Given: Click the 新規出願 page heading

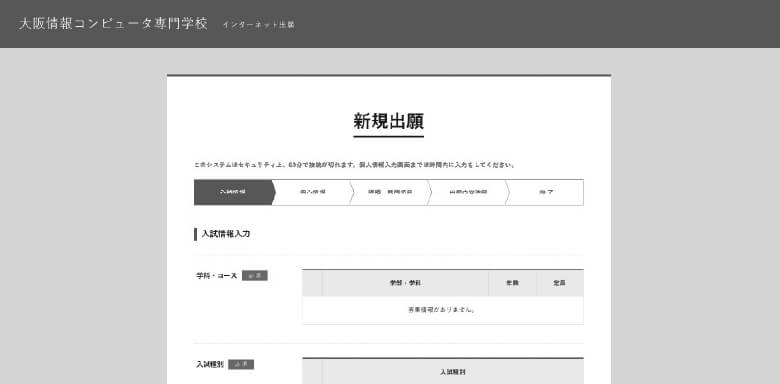Looking at the screenshot, I should tap(389, 121).
